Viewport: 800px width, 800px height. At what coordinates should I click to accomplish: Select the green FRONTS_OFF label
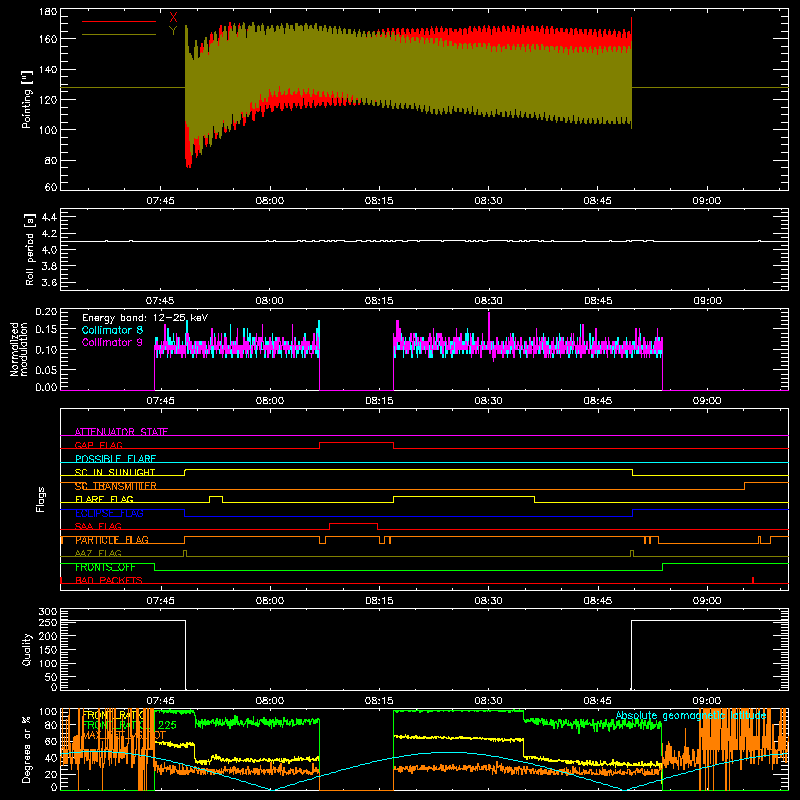[x=105, y=567]
